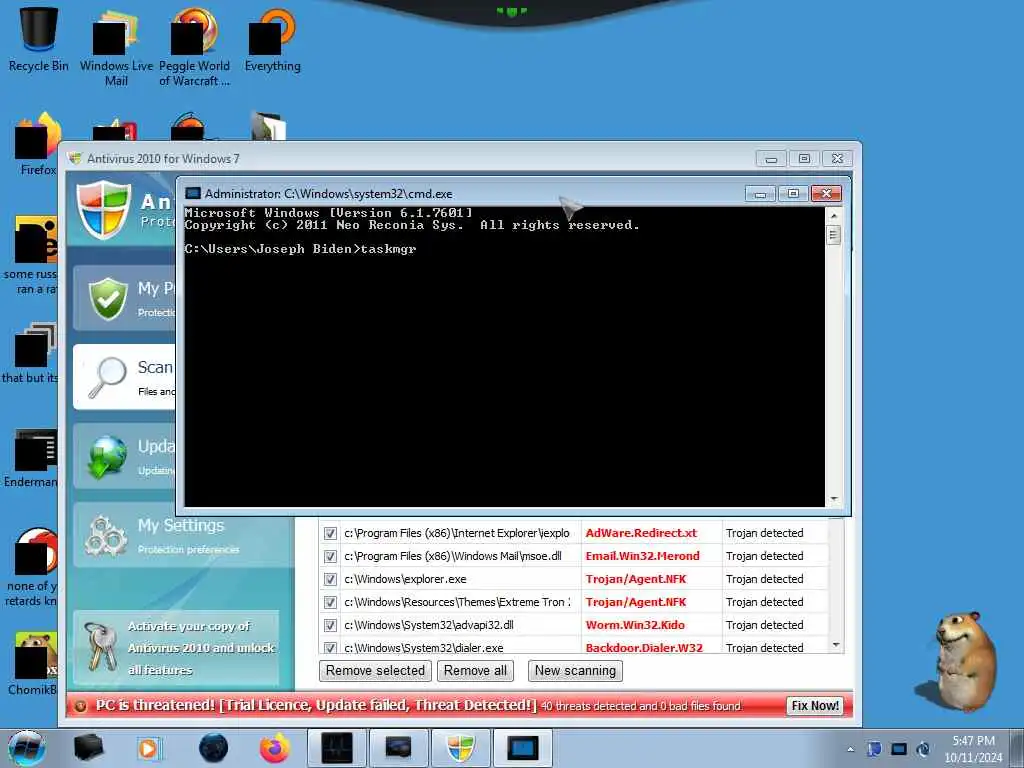
Task: Open the Windows Live Mail desktop icon
Action: (116, 47)
